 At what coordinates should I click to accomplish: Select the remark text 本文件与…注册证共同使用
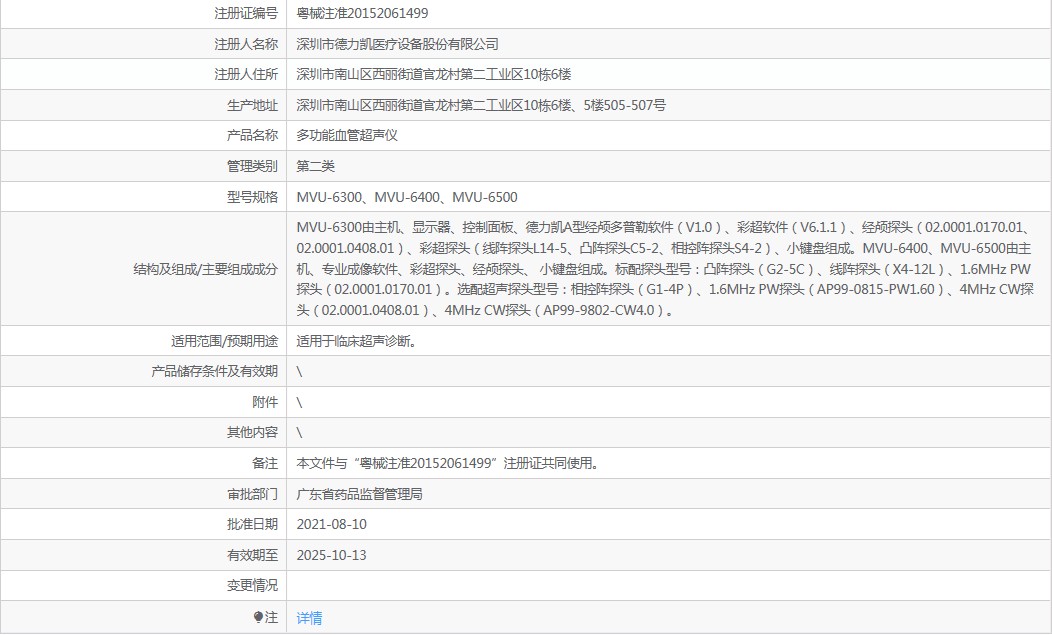[x=448, y=463]
